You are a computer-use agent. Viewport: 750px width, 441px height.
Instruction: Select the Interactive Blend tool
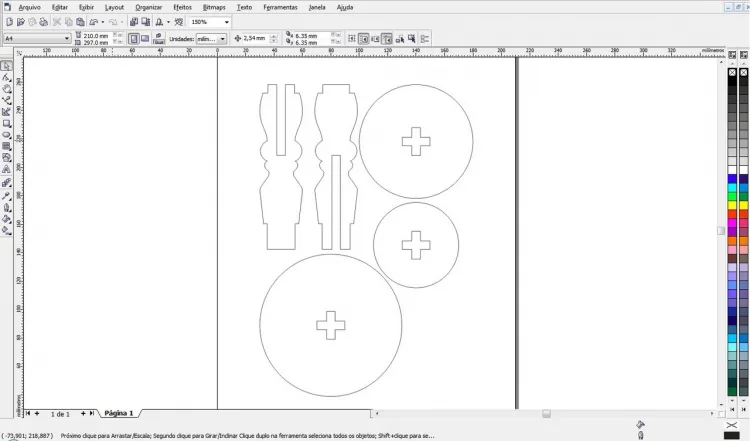tap(6, 183)
